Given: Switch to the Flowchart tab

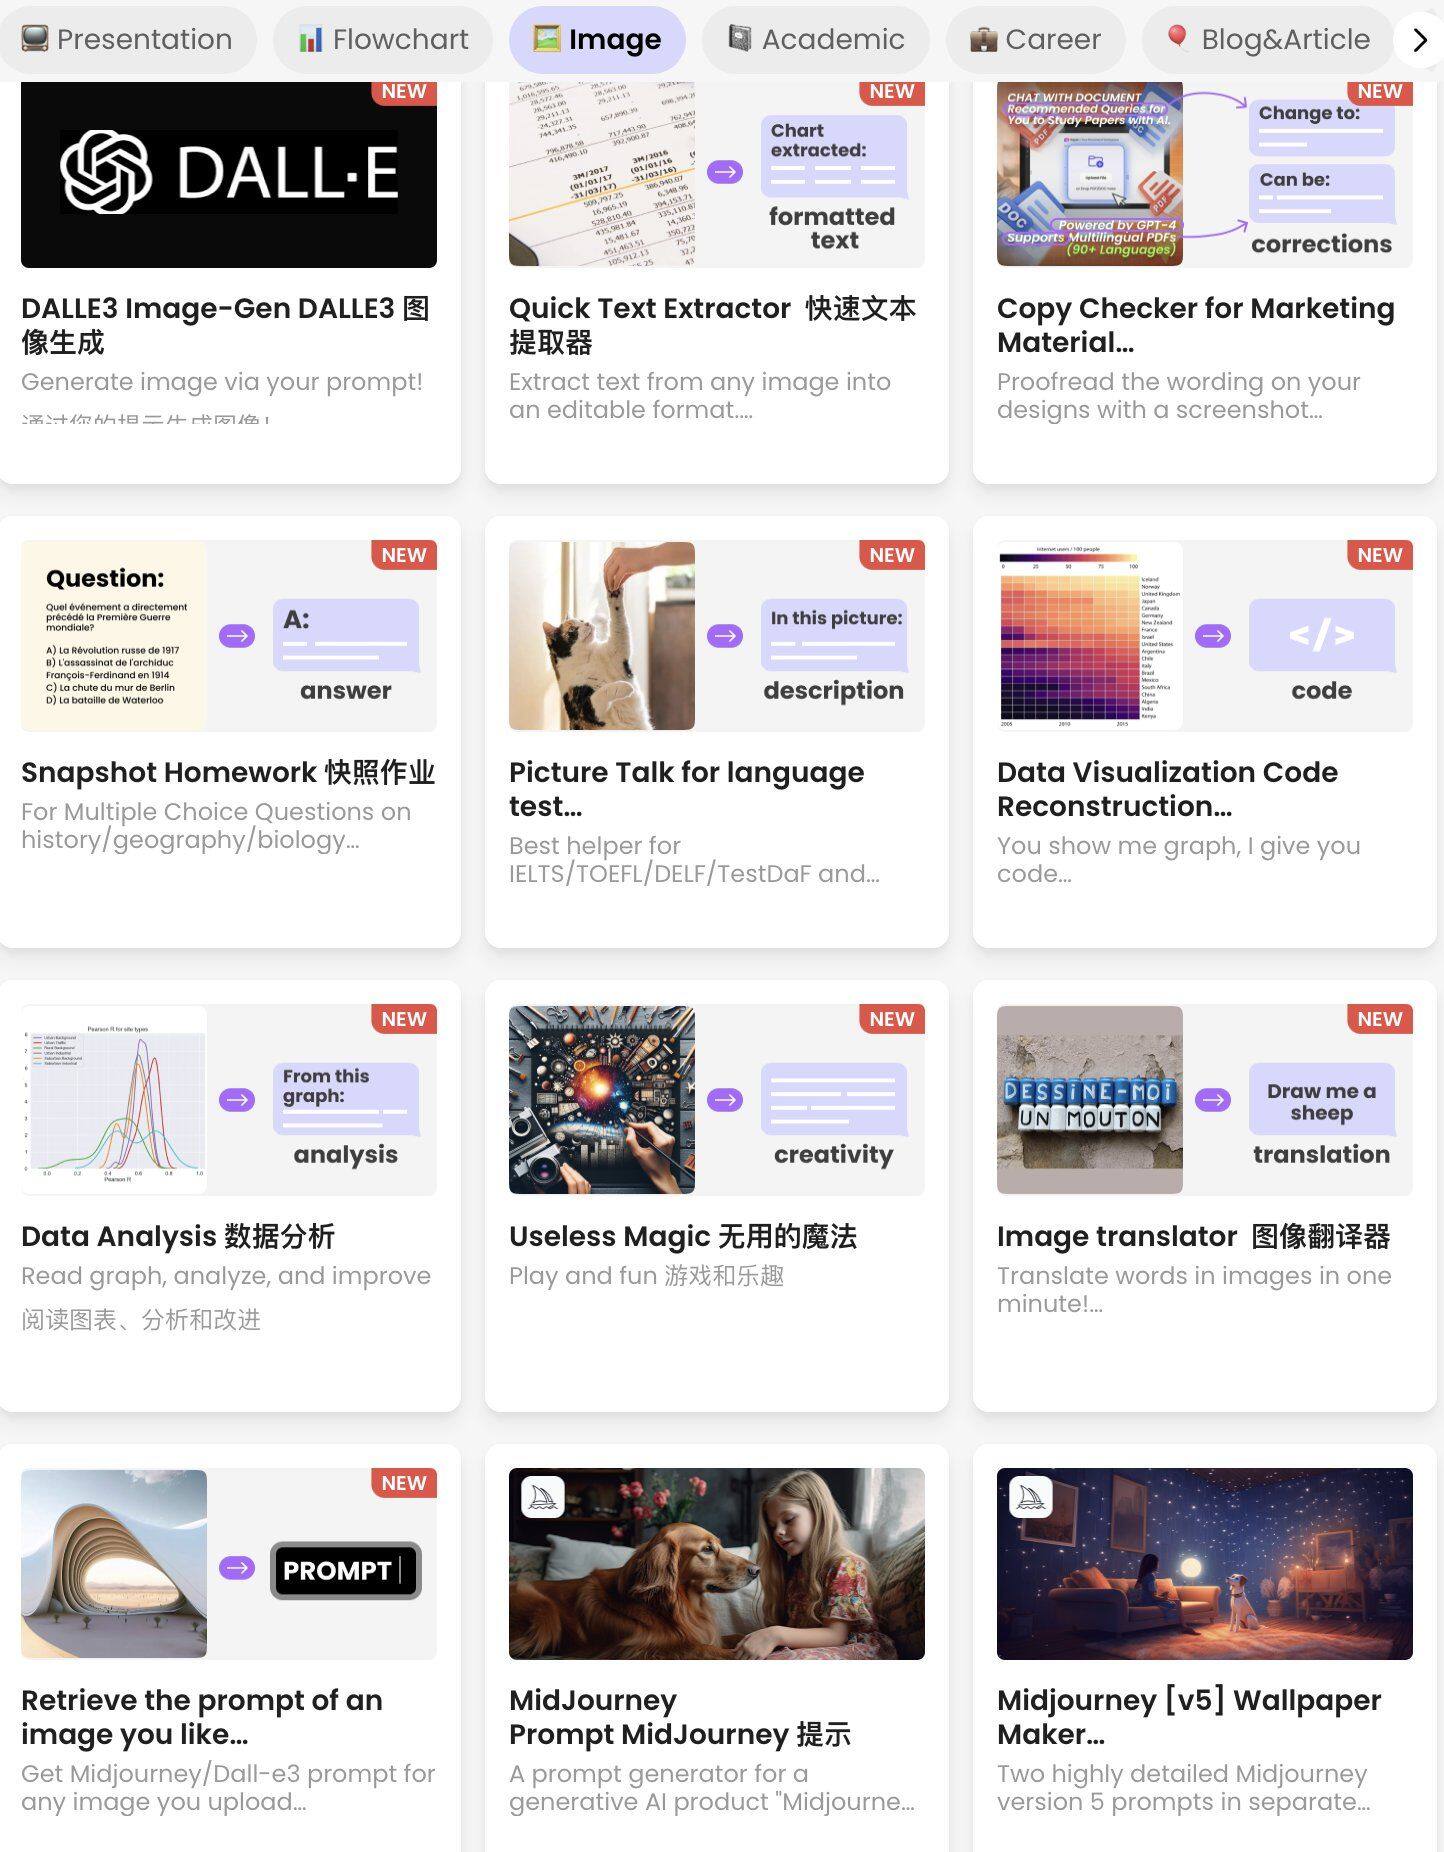Looking at the screenshot, I should [x=383, y=39].
